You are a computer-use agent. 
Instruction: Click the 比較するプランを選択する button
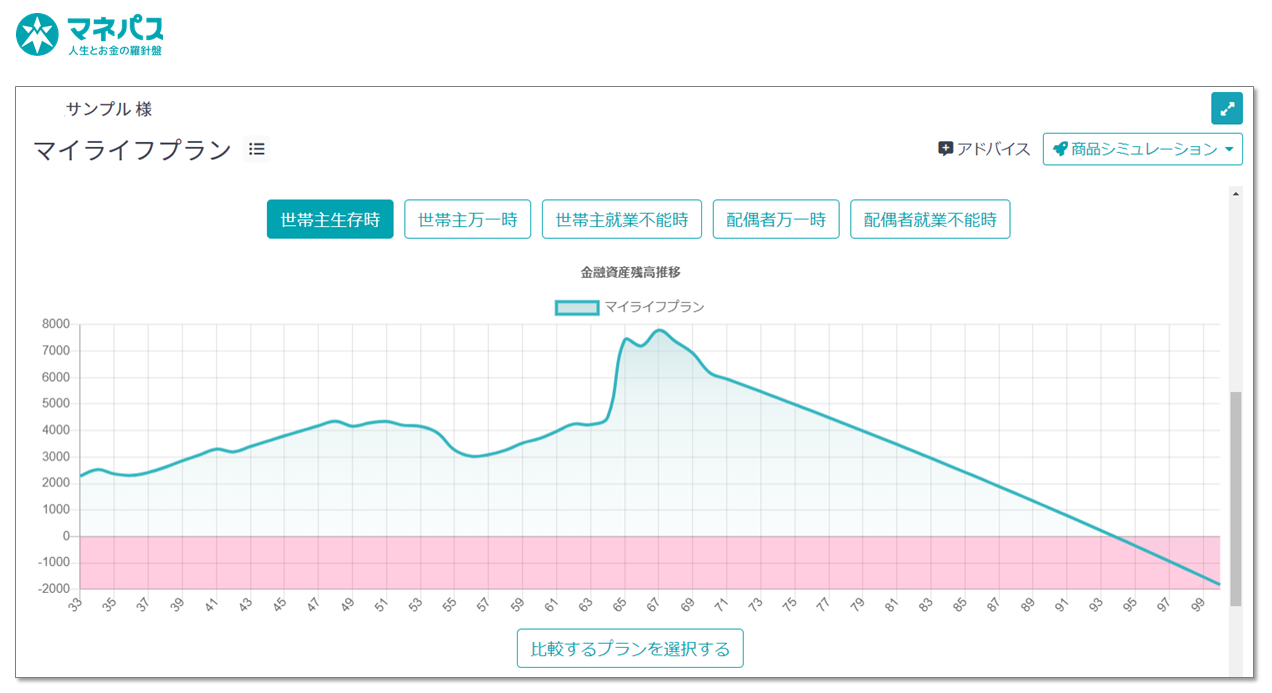tap(630, 648)
